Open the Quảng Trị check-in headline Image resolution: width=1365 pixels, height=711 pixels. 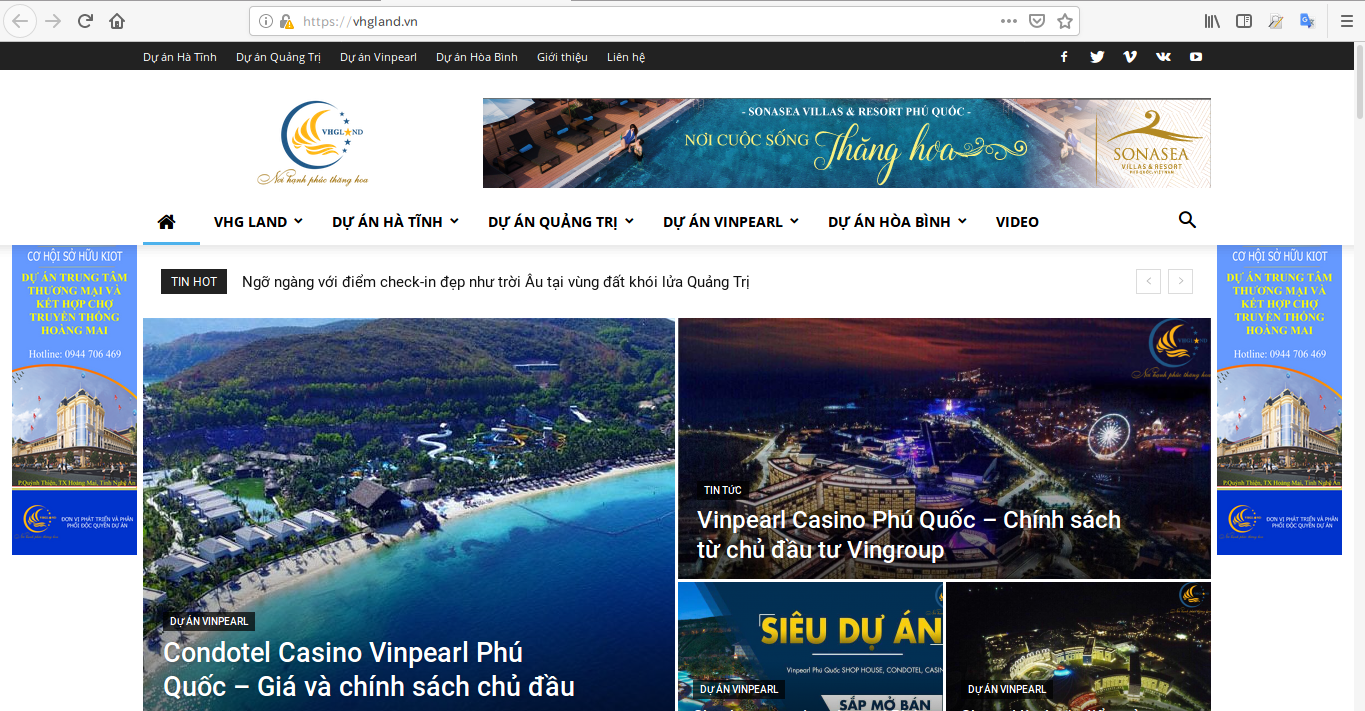click(x=496, y=282)
